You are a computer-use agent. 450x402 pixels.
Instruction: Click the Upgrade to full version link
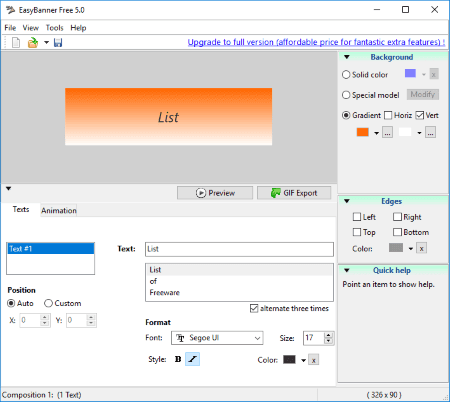click(316, 42)
